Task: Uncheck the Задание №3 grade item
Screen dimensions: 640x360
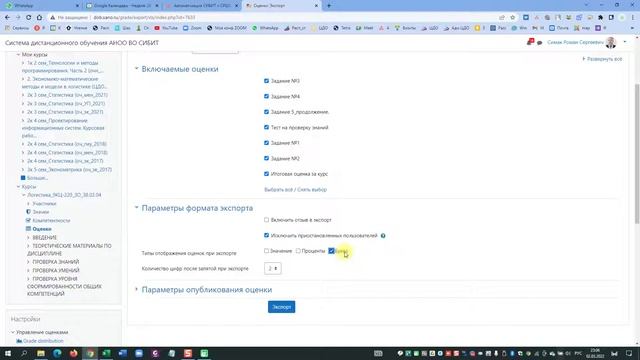Action: (x=267, y=81)
